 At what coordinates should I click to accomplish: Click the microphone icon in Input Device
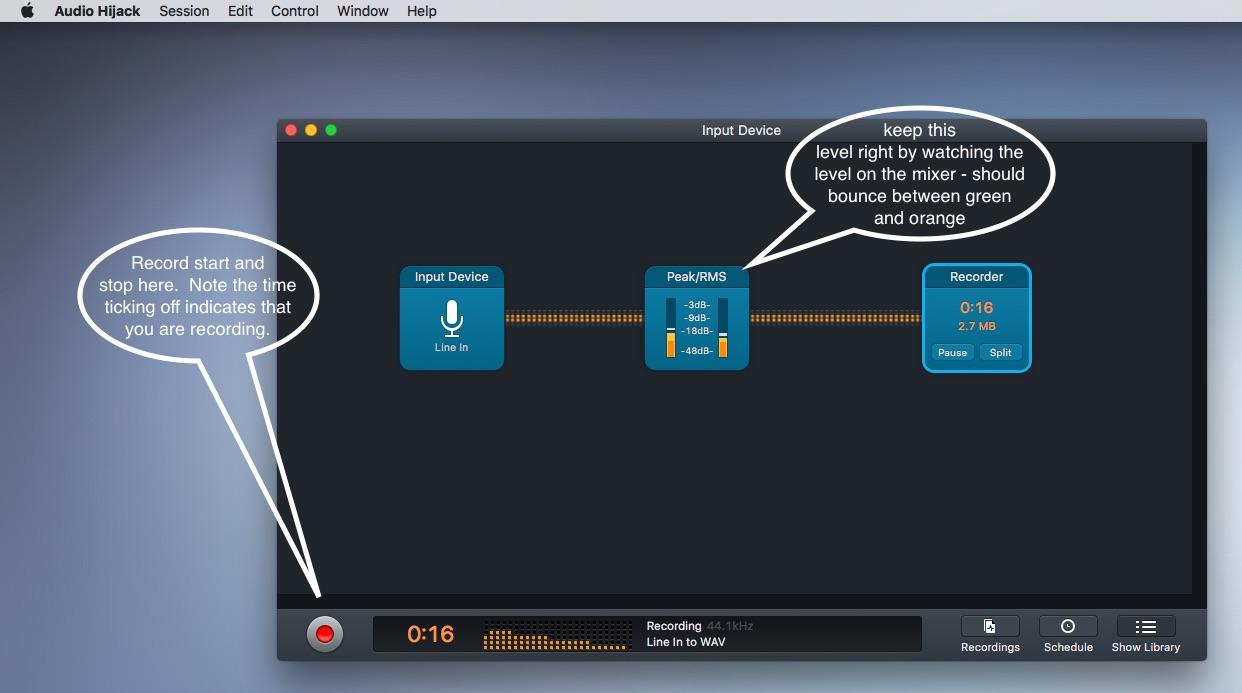click(451, 320)
